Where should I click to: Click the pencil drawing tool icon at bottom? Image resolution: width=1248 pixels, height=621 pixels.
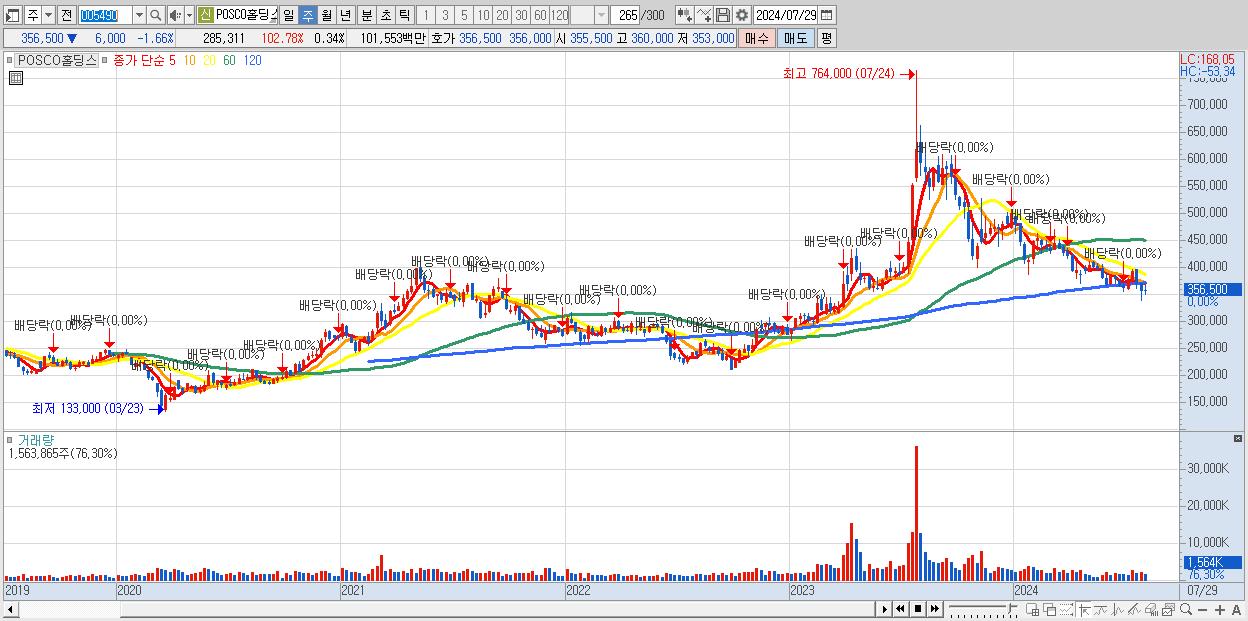tap(1134, 609)
